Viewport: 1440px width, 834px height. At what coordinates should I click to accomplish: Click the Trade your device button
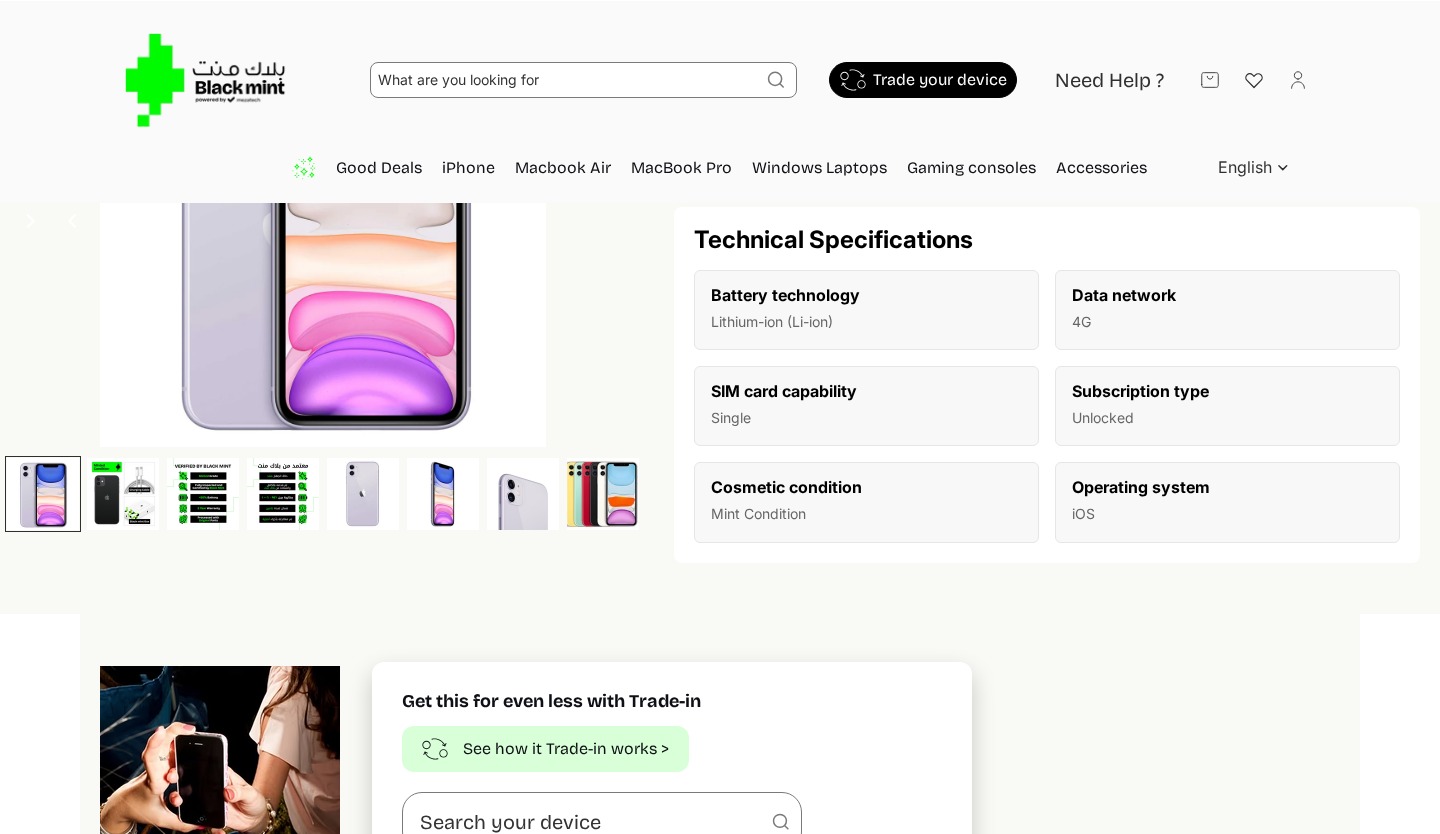pyautogui.click(x=923, y=80)
